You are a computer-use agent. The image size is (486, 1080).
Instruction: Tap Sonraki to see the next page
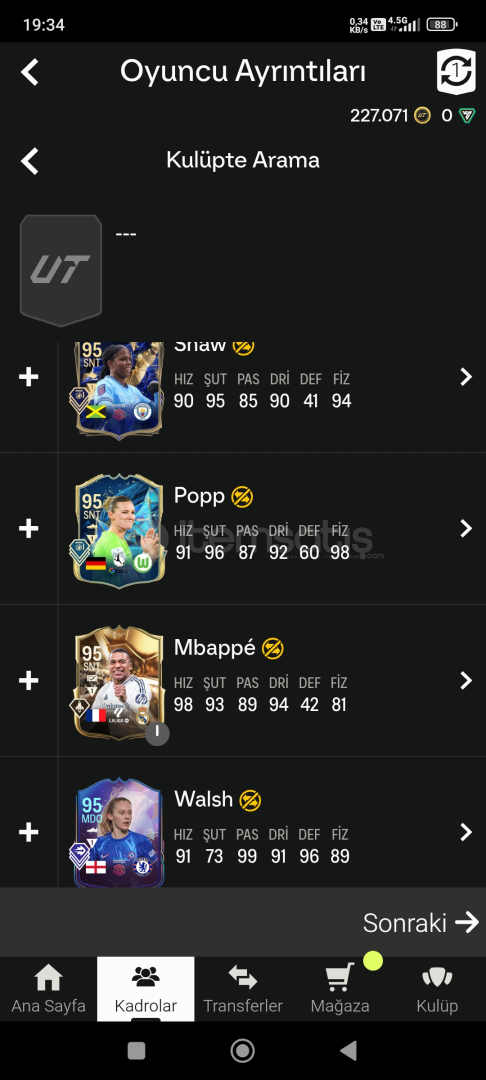pos(421,922)
